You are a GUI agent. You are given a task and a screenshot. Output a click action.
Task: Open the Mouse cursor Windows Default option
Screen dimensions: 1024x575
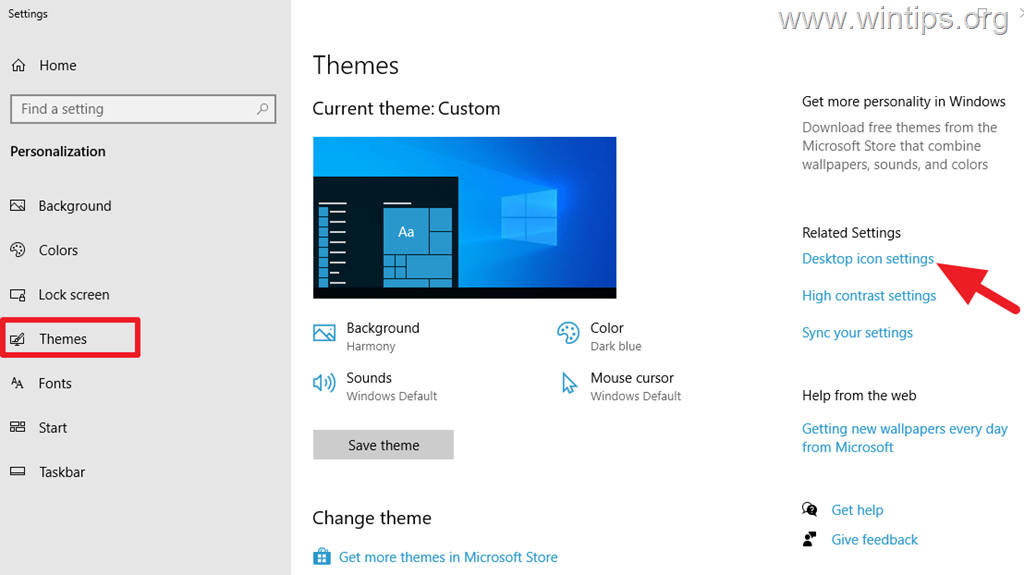pos(620,386)
